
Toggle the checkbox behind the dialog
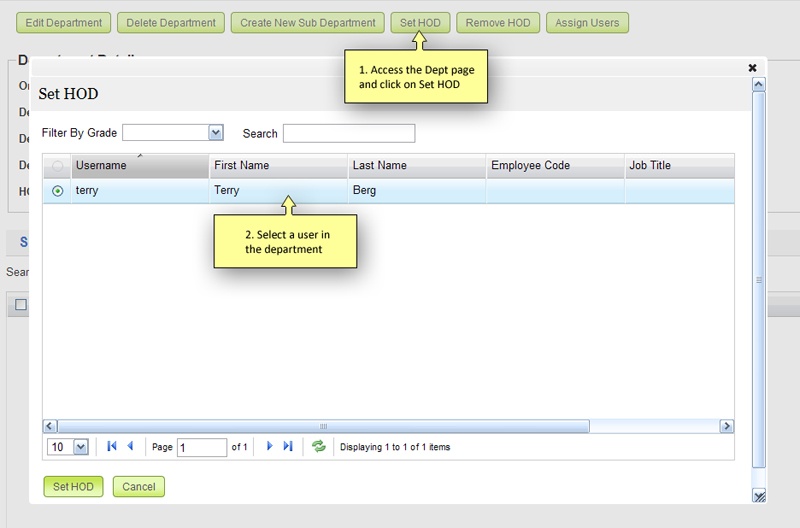click(x=21, y=305)
